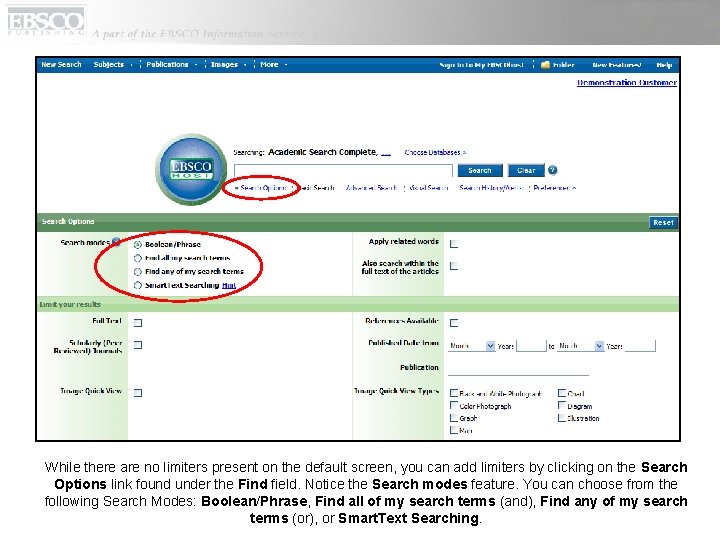Check References Available limiter
This screenshot has height=540, width=720.
point(454,323)
